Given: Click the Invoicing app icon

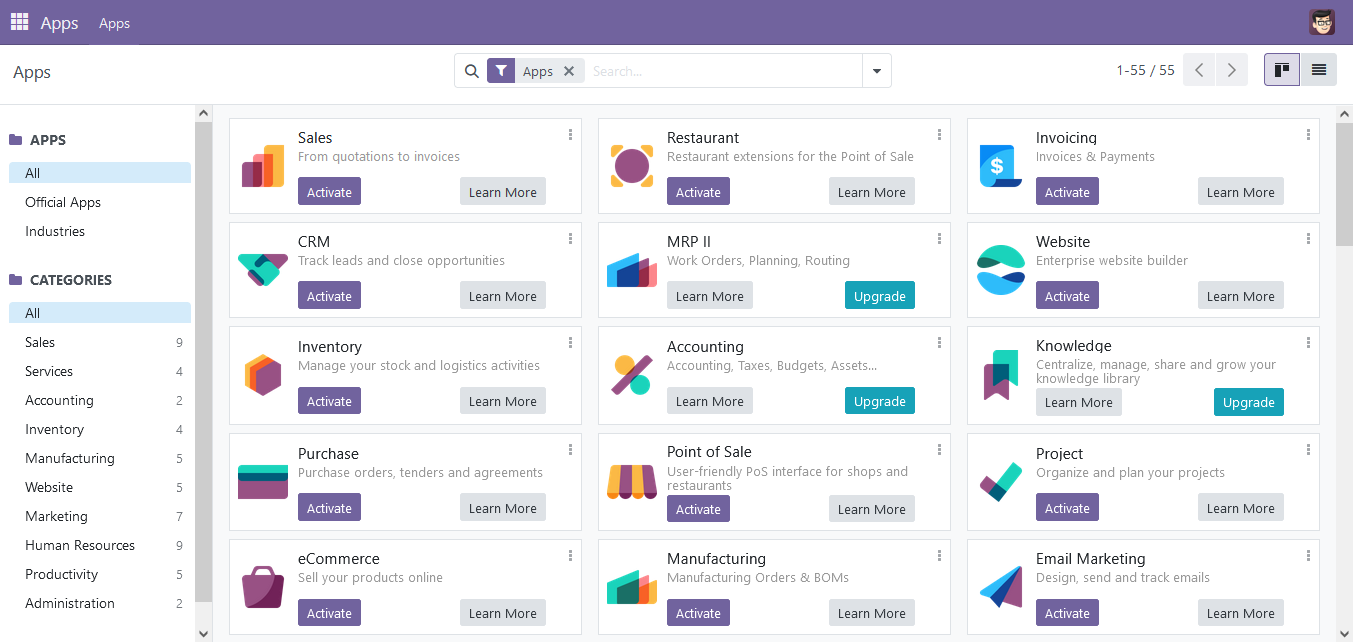Looking at the screenshot, I should click(x=1001, y=166).
